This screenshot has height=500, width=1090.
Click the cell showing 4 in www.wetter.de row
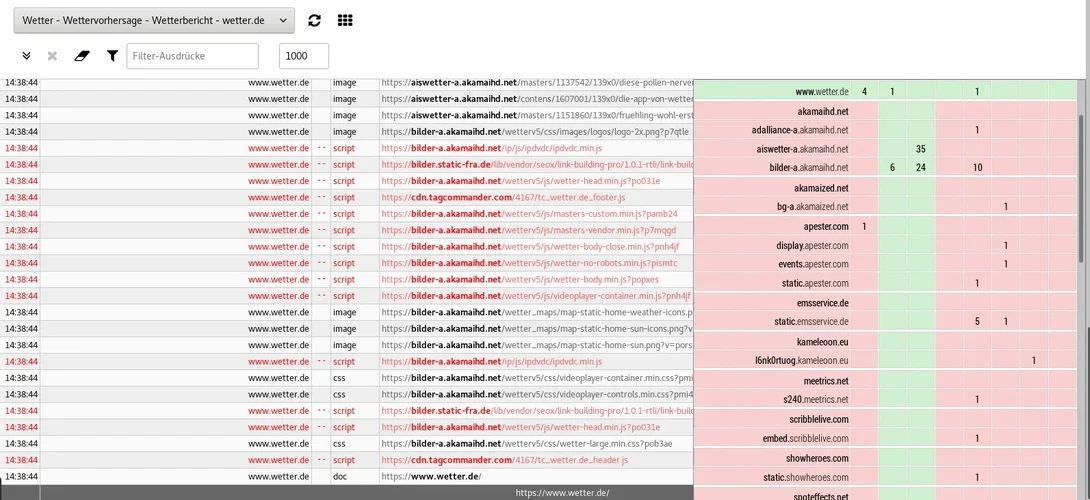coord(864,91)
